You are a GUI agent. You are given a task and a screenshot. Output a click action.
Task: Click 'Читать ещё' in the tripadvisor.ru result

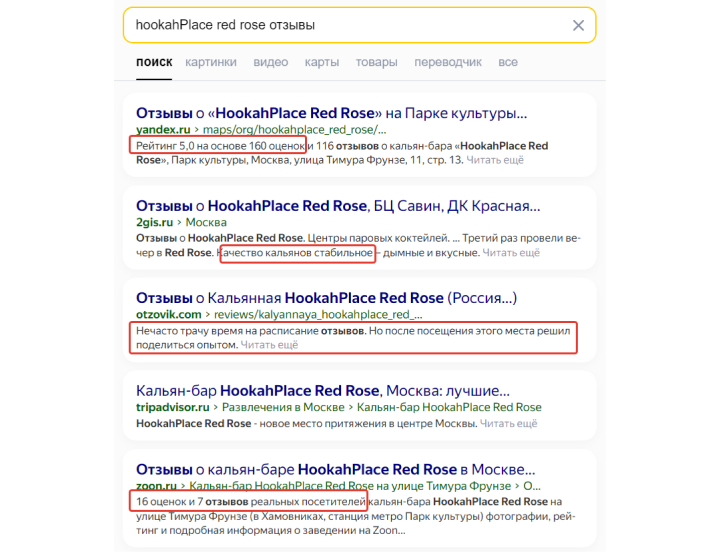click(x=508, y=423)
